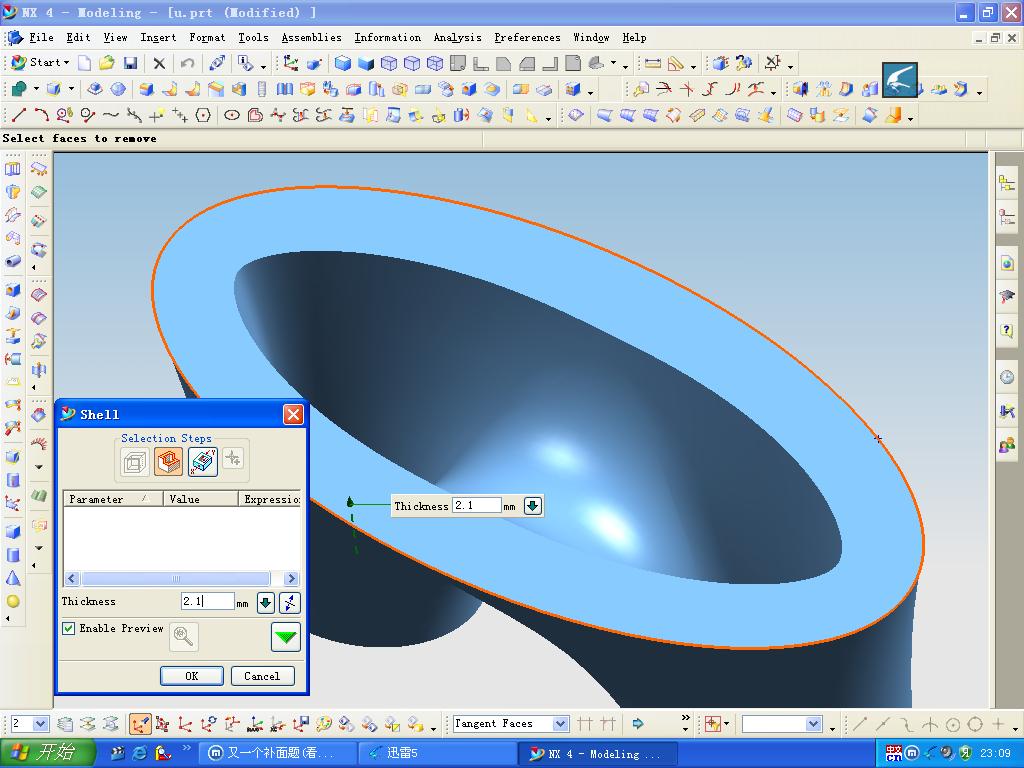Toggle the arc center snap icon
Image resolution: width=1024 pixels, height=768 pixels.
point(953,724)
